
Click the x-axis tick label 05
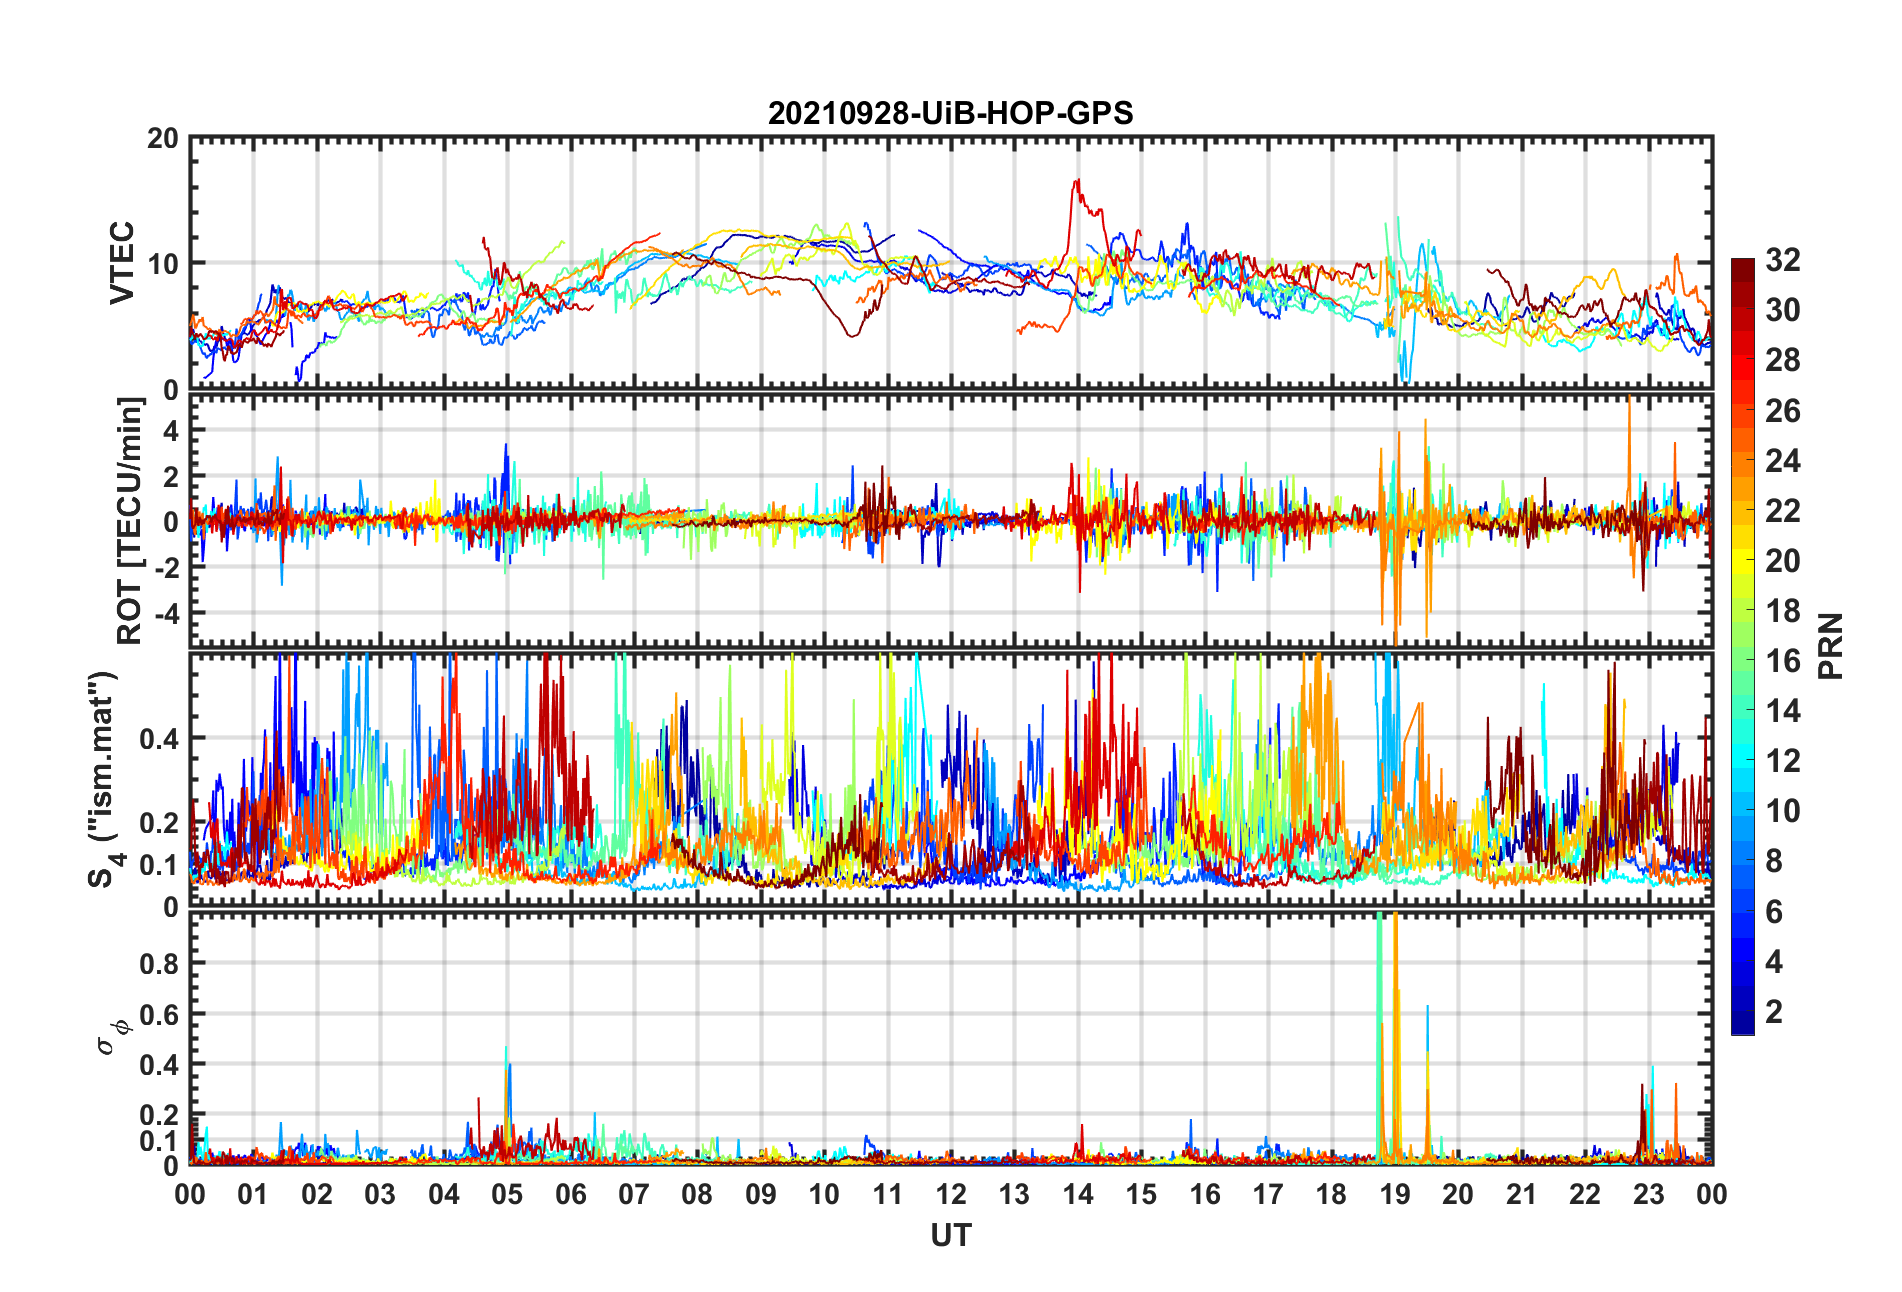[x=507, y=1194]
